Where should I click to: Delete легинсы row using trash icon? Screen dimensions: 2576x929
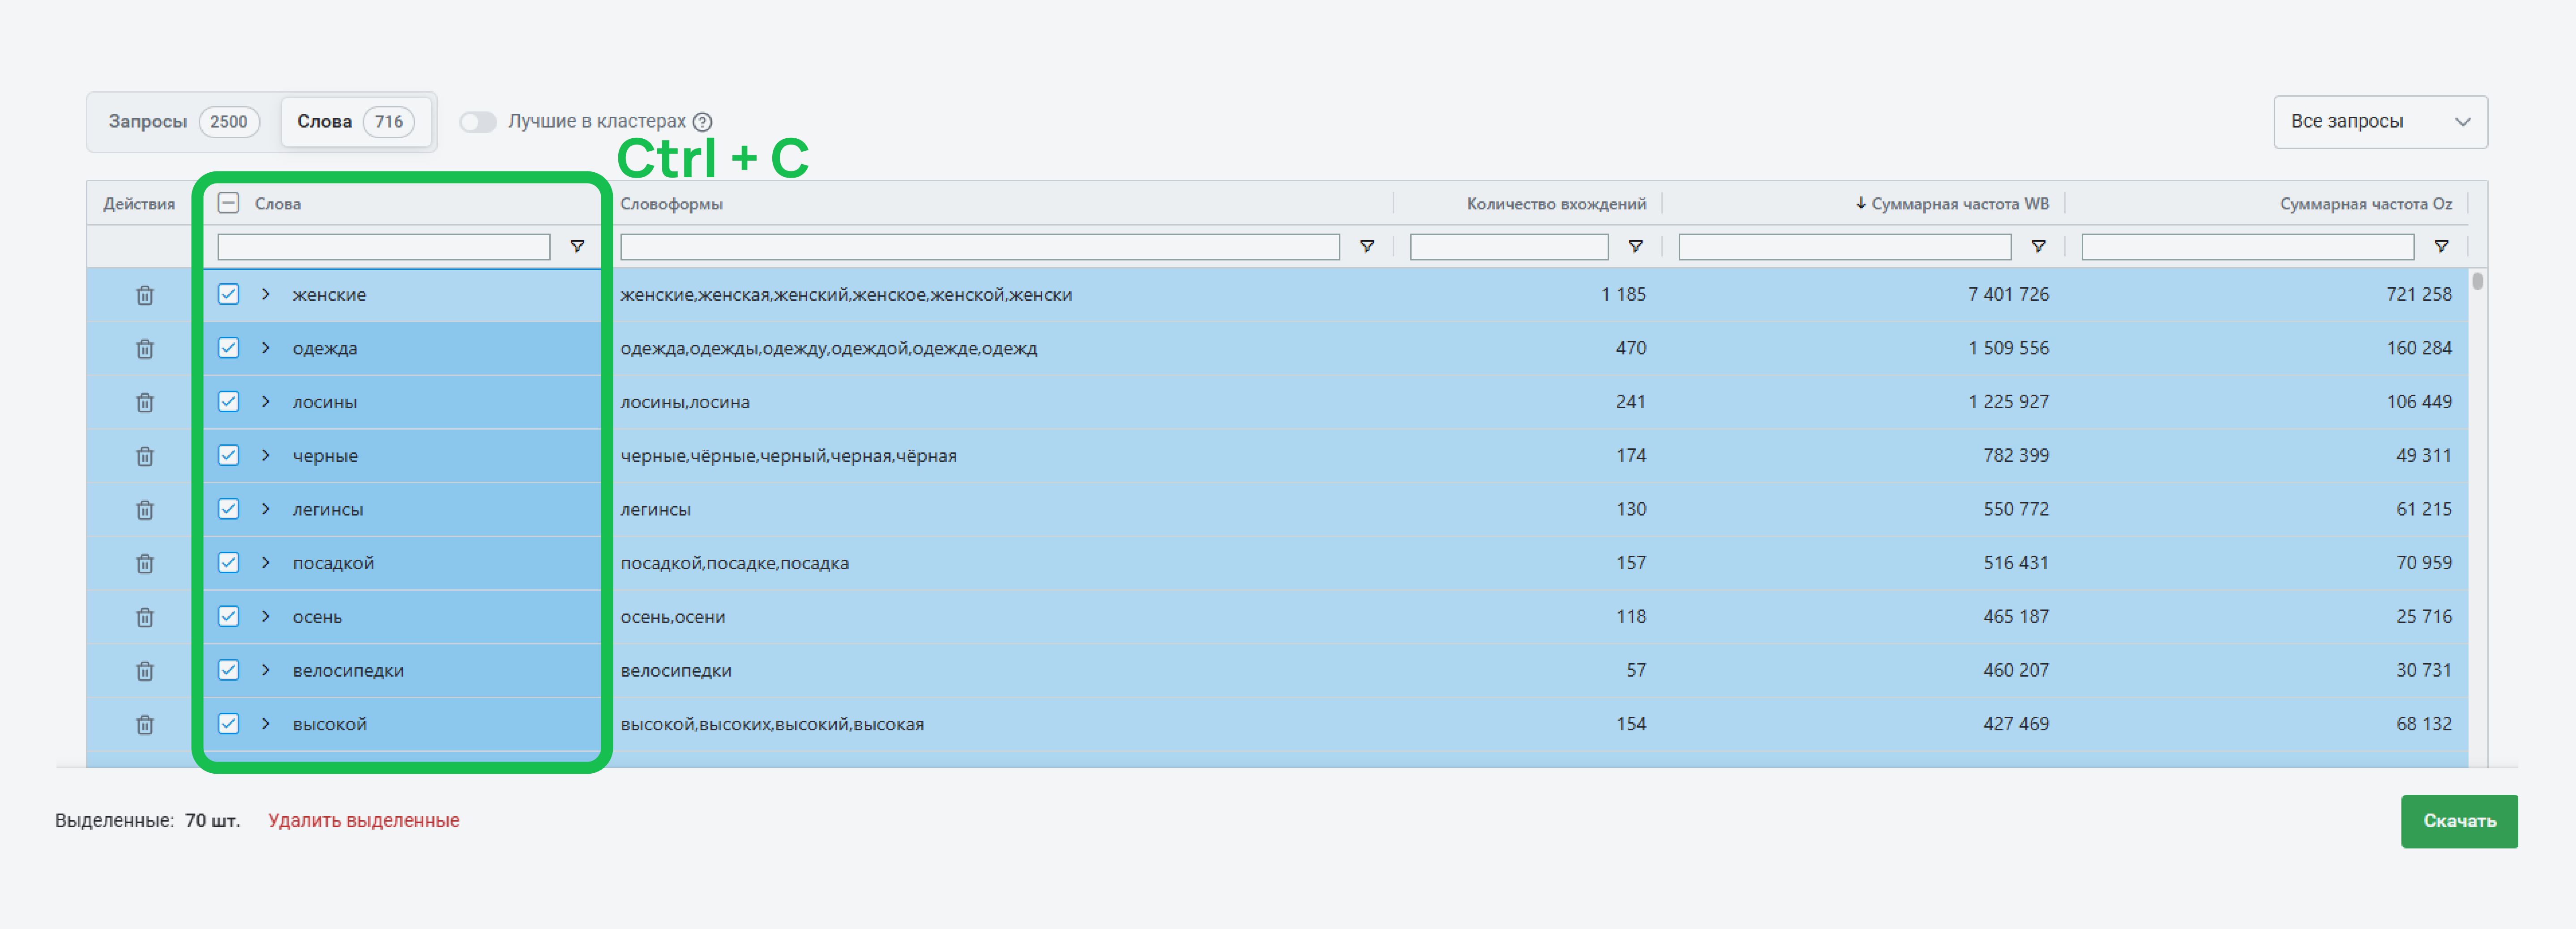[x=145, y=510]
